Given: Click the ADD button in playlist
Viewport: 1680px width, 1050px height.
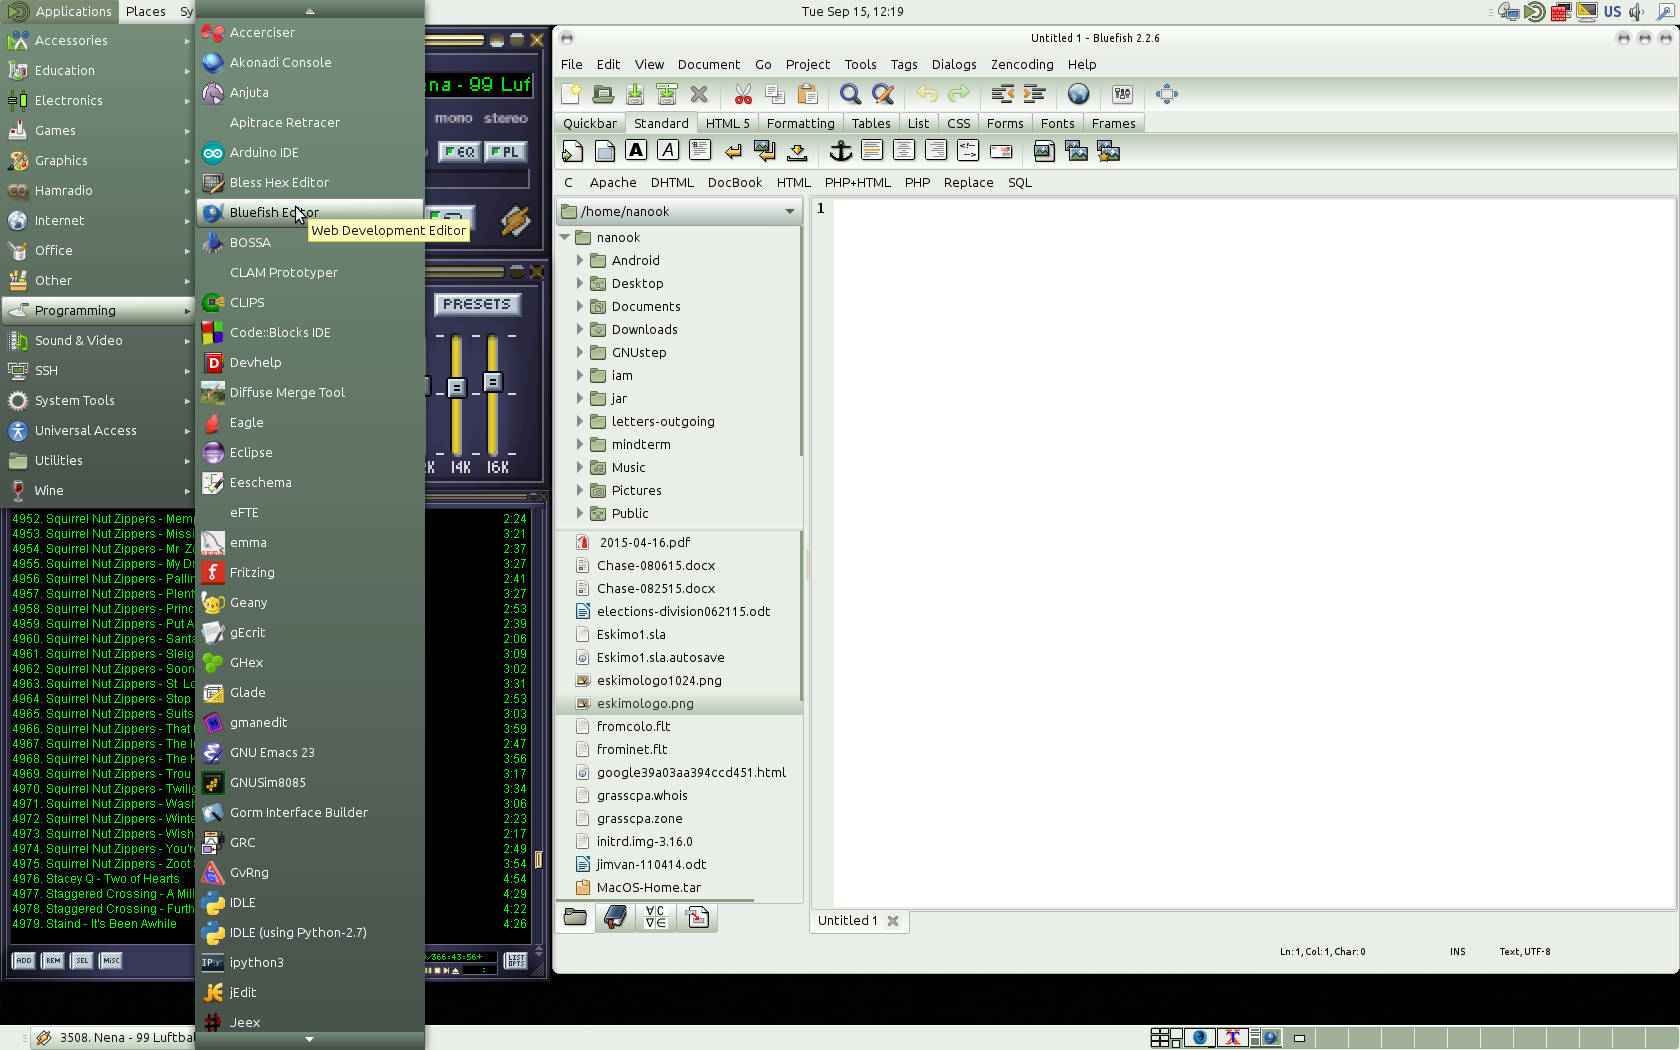Looking at the screenshot, I should (24, 960).
